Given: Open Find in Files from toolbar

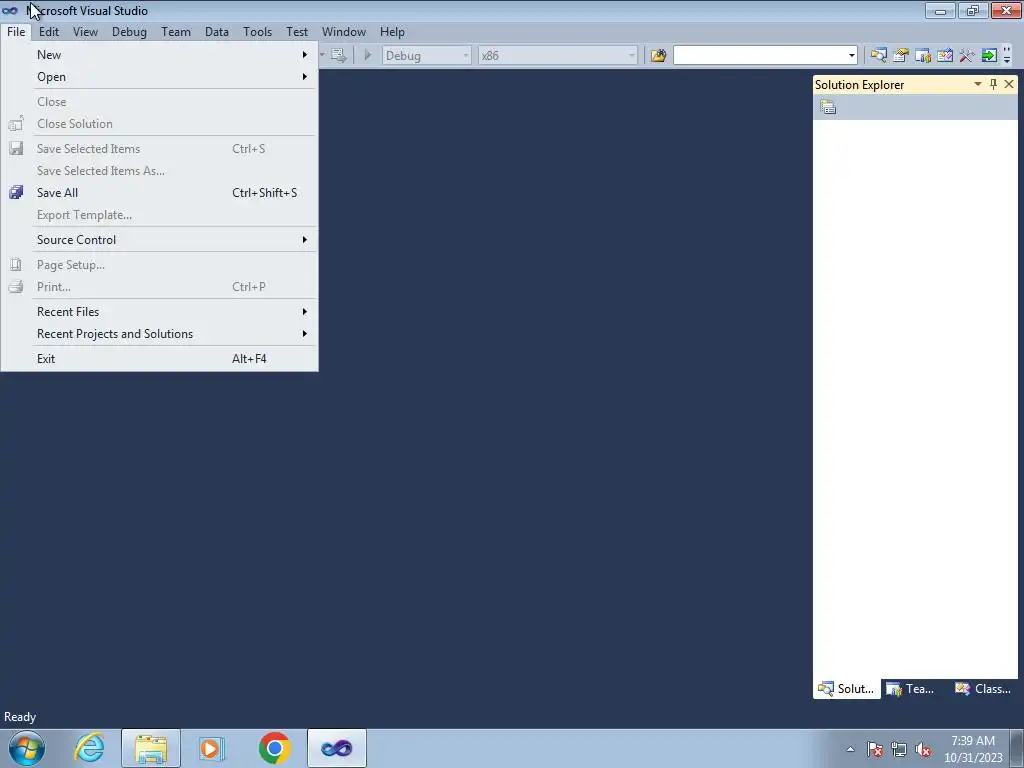Looking at the screenshot, I should click(x=658, y=56).
